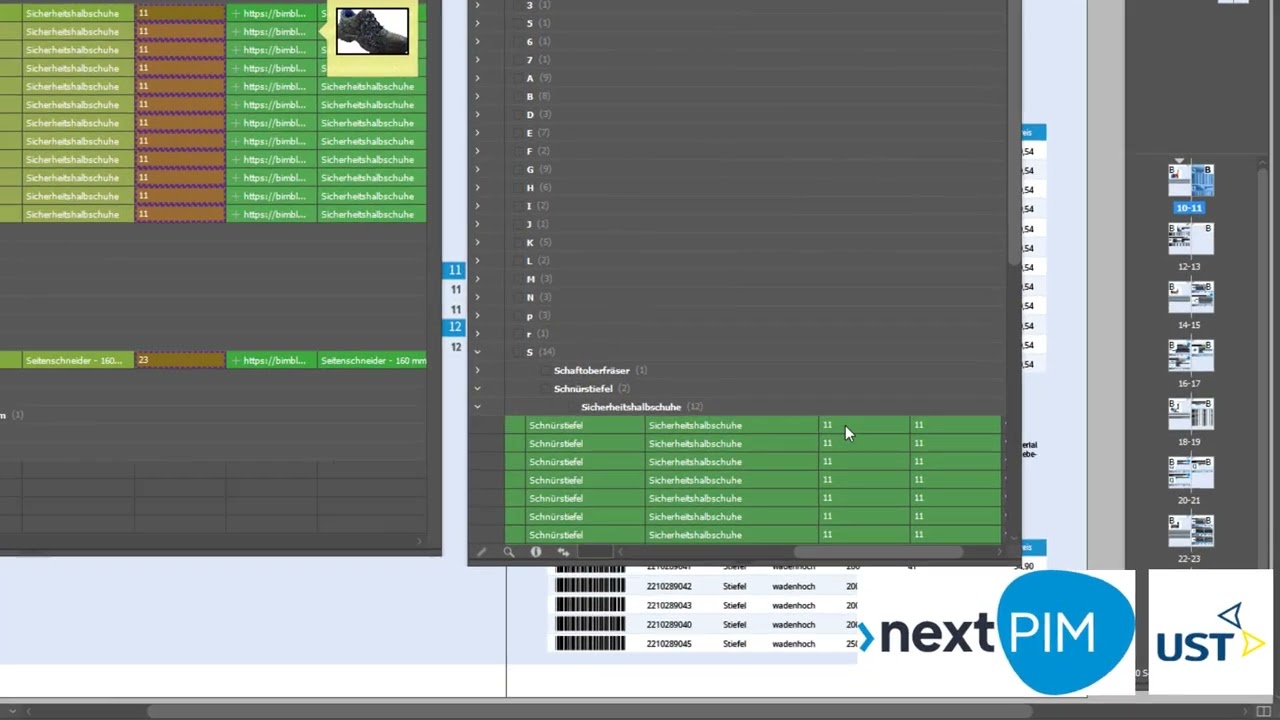
Task: Open the https://bimbl... link in the Seitenschneider row
Action: (273, 360)
